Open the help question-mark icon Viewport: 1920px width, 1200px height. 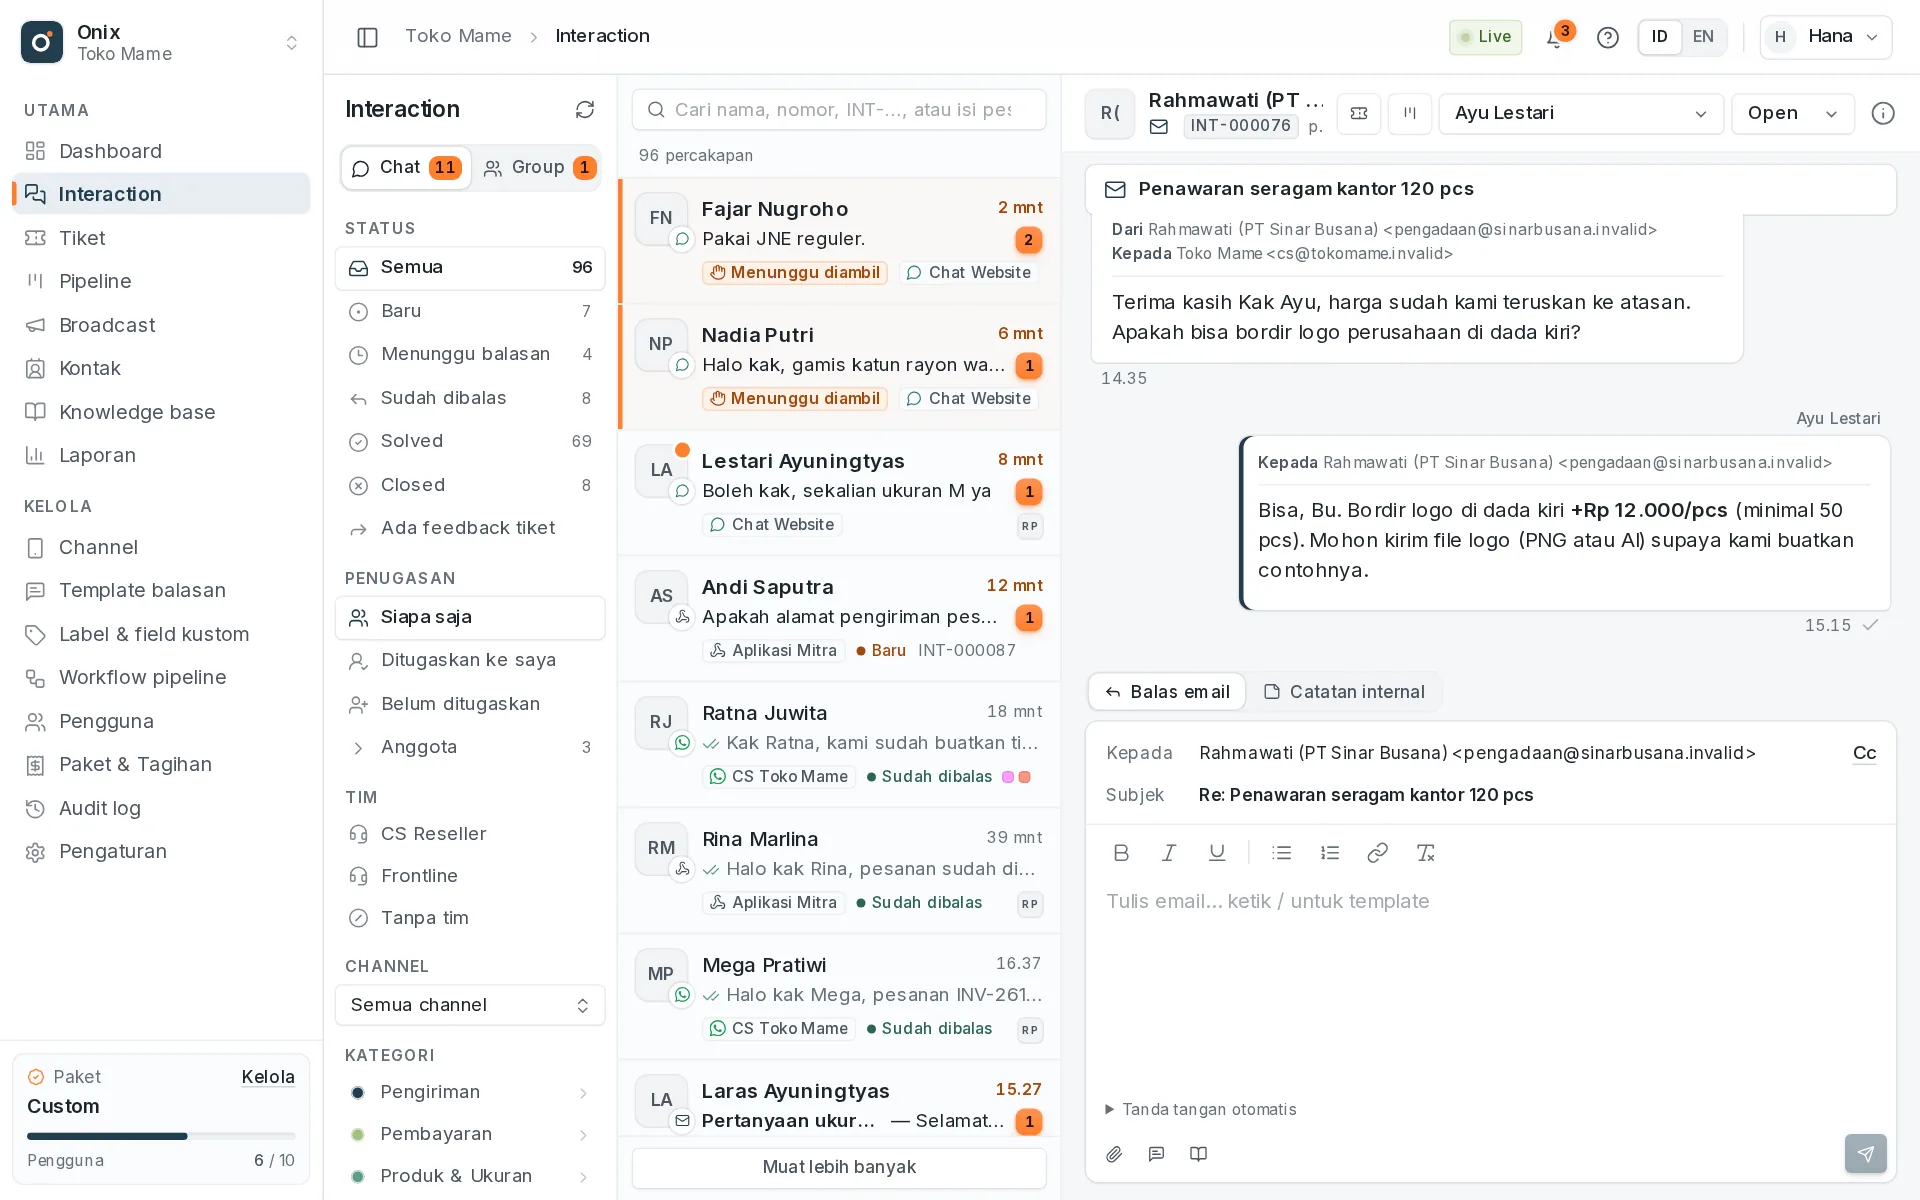tap(1607, 37)
